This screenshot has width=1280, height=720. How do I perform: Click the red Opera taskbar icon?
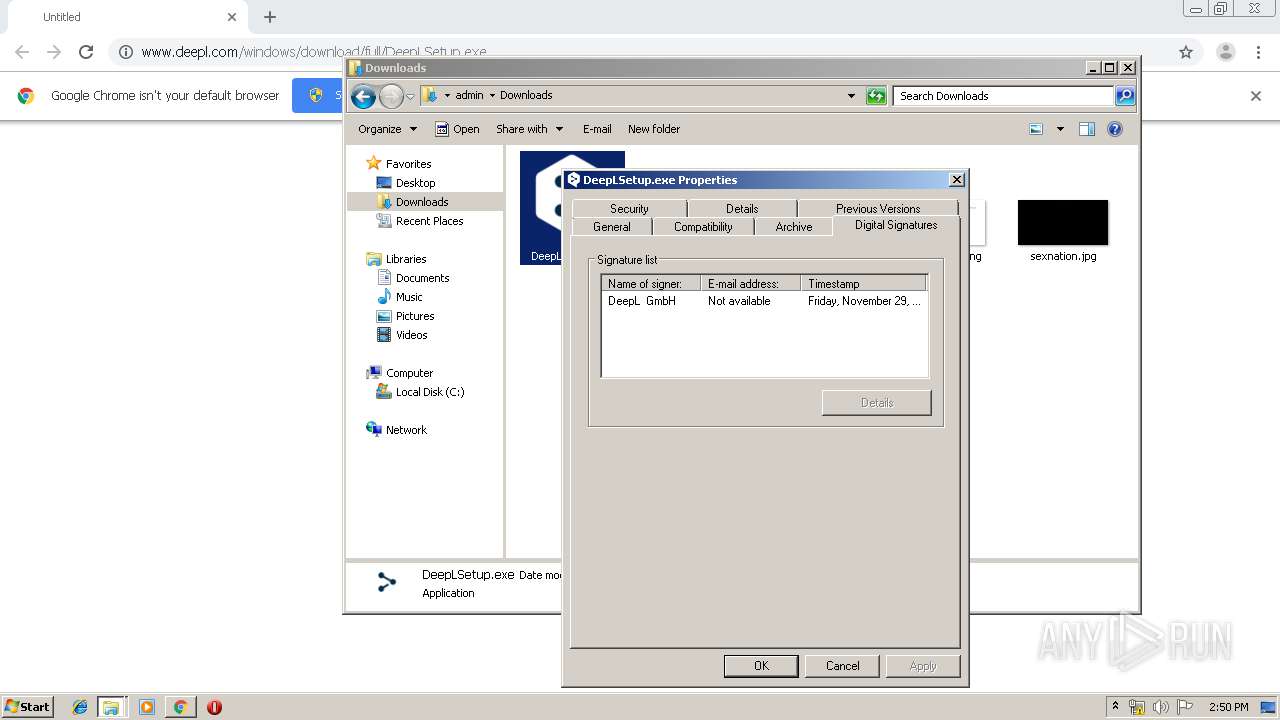(214, 707)
